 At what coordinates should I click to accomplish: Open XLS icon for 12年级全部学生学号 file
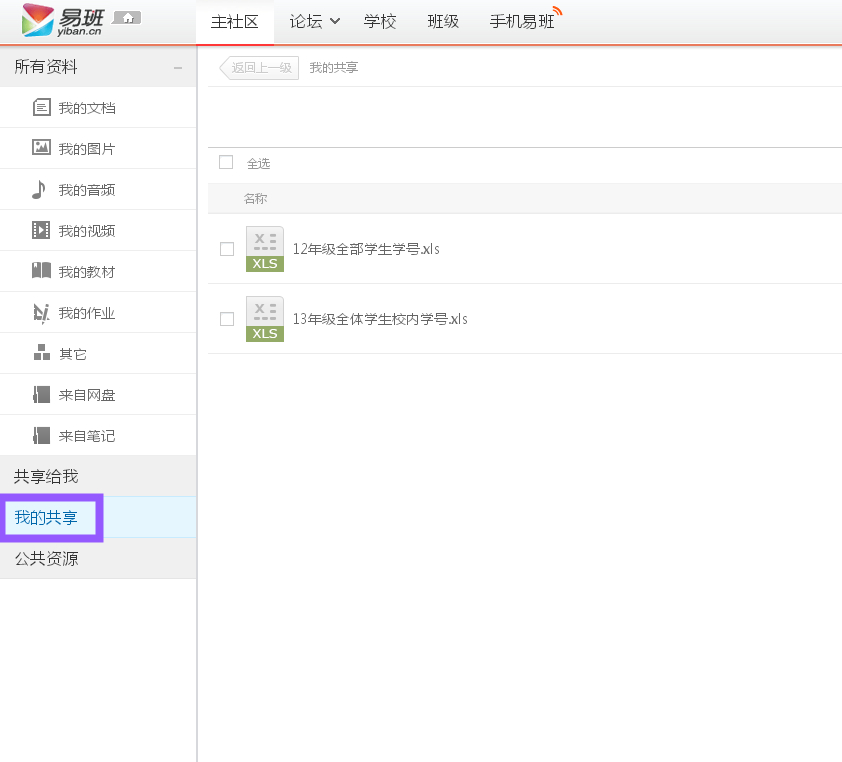click(x=265, y=249)
